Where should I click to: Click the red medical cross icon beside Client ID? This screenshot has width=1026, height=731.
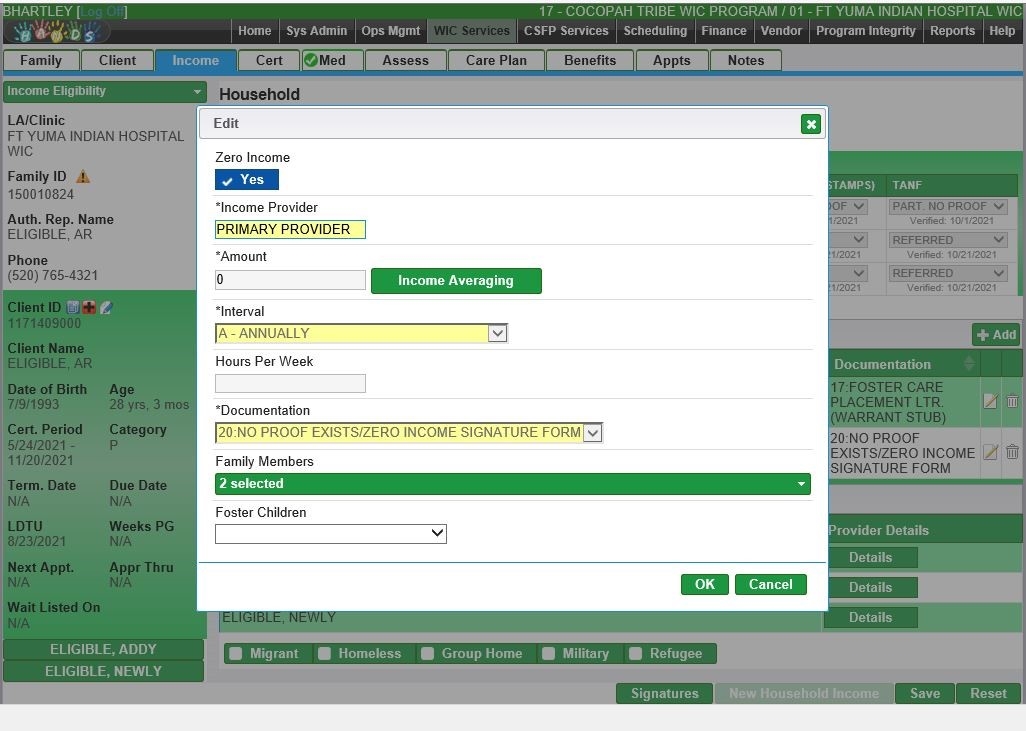tap(89, 308)
